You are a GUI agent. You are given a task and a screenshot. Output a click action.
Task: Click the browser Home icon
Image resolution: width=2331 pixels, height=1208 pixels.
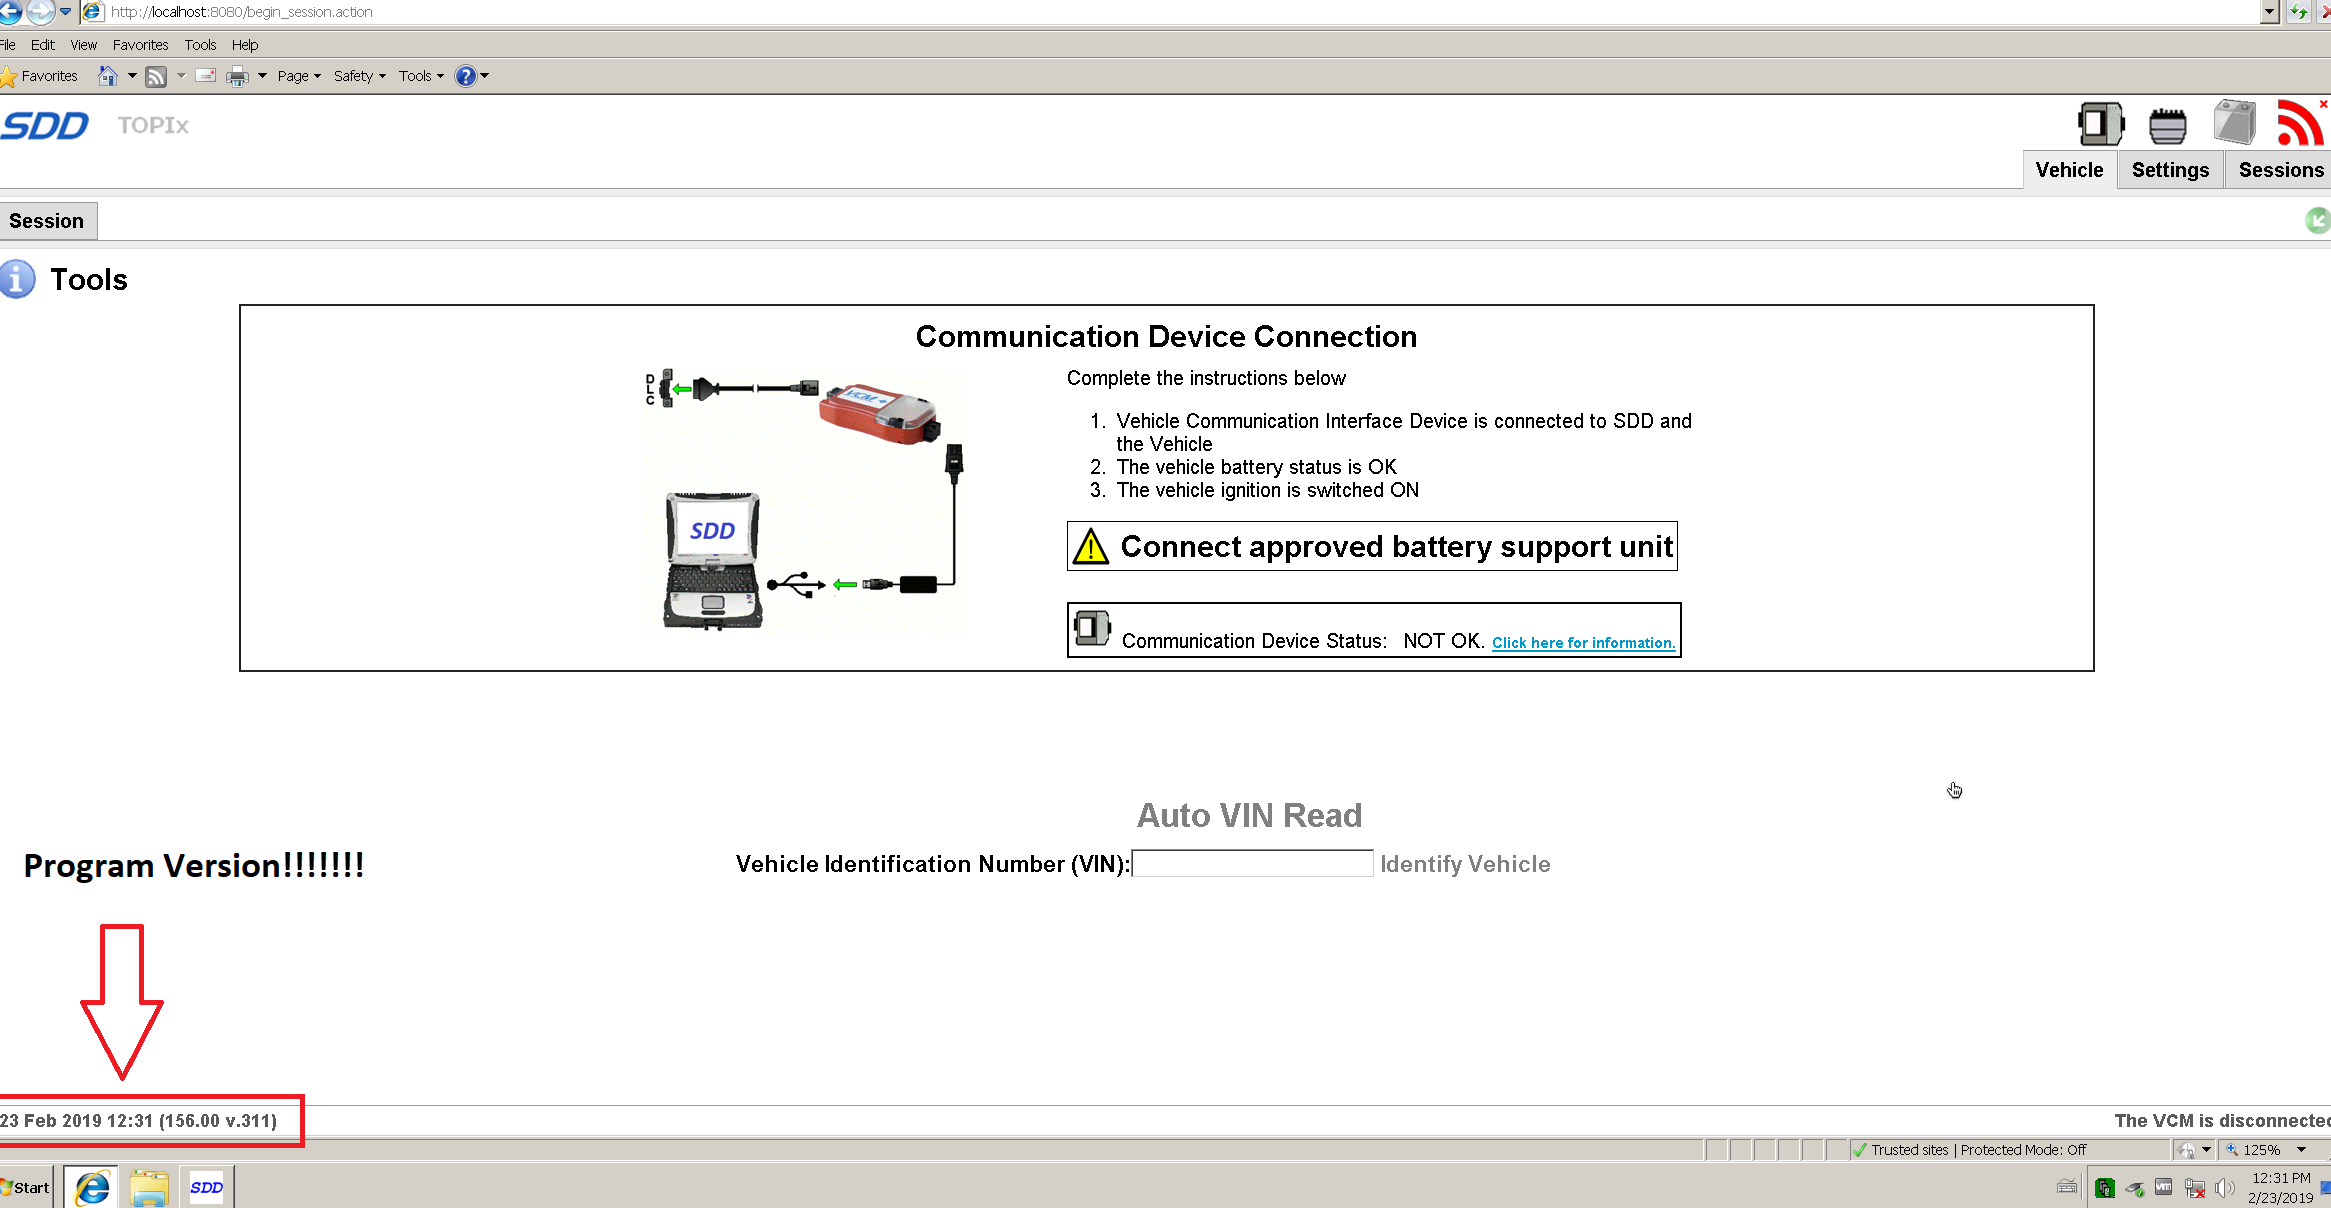point(108,76)
